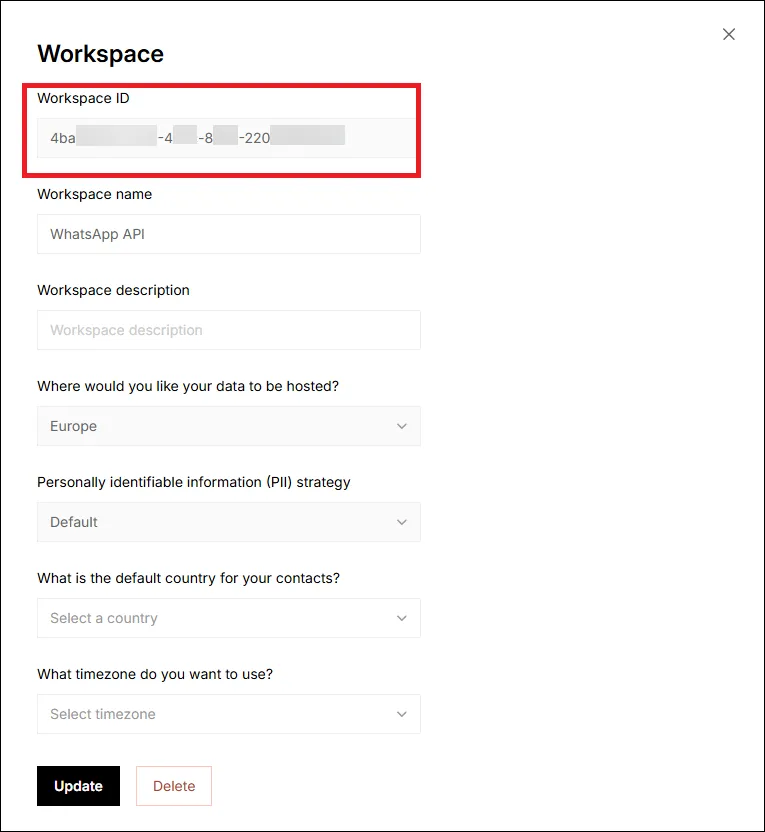Edit the Workspace name field containing WhatsApp API
Viewport: 765px width, 832px height.
229,234
